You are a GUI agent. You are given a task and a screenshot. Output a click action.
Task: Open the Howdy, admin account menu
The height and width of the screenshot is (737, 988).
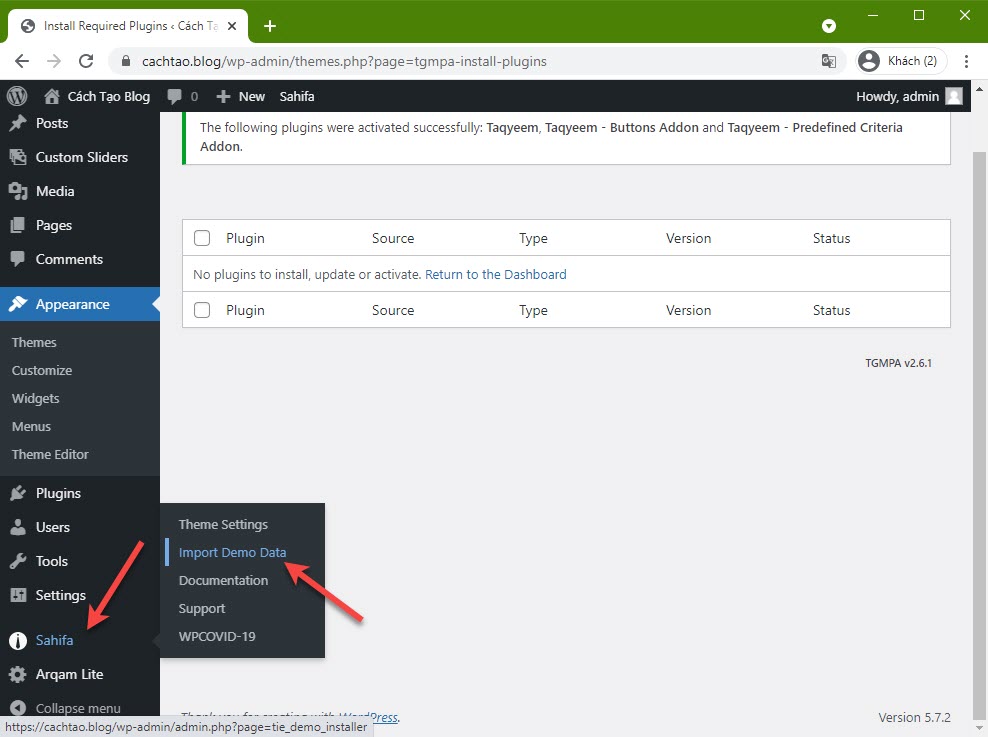pos(909,96)
